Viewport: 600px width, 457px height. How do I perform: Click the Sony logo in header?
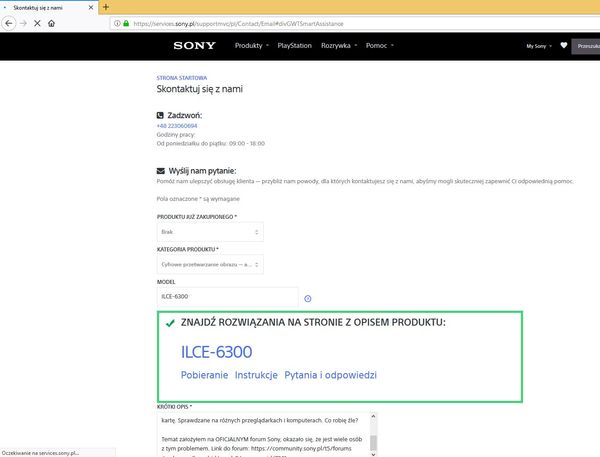[194, 46]
